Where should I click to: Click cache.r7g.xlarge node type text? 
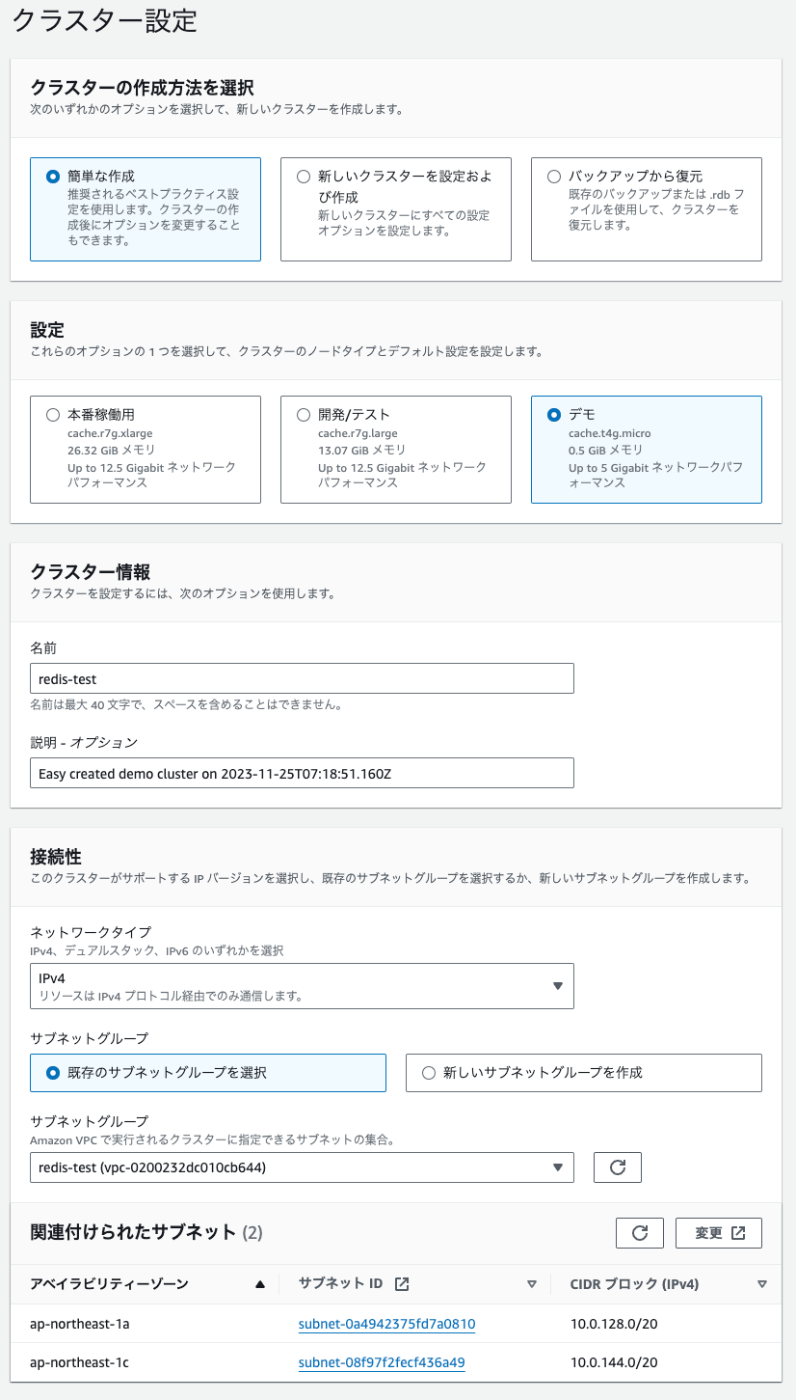tap(110, 433)
